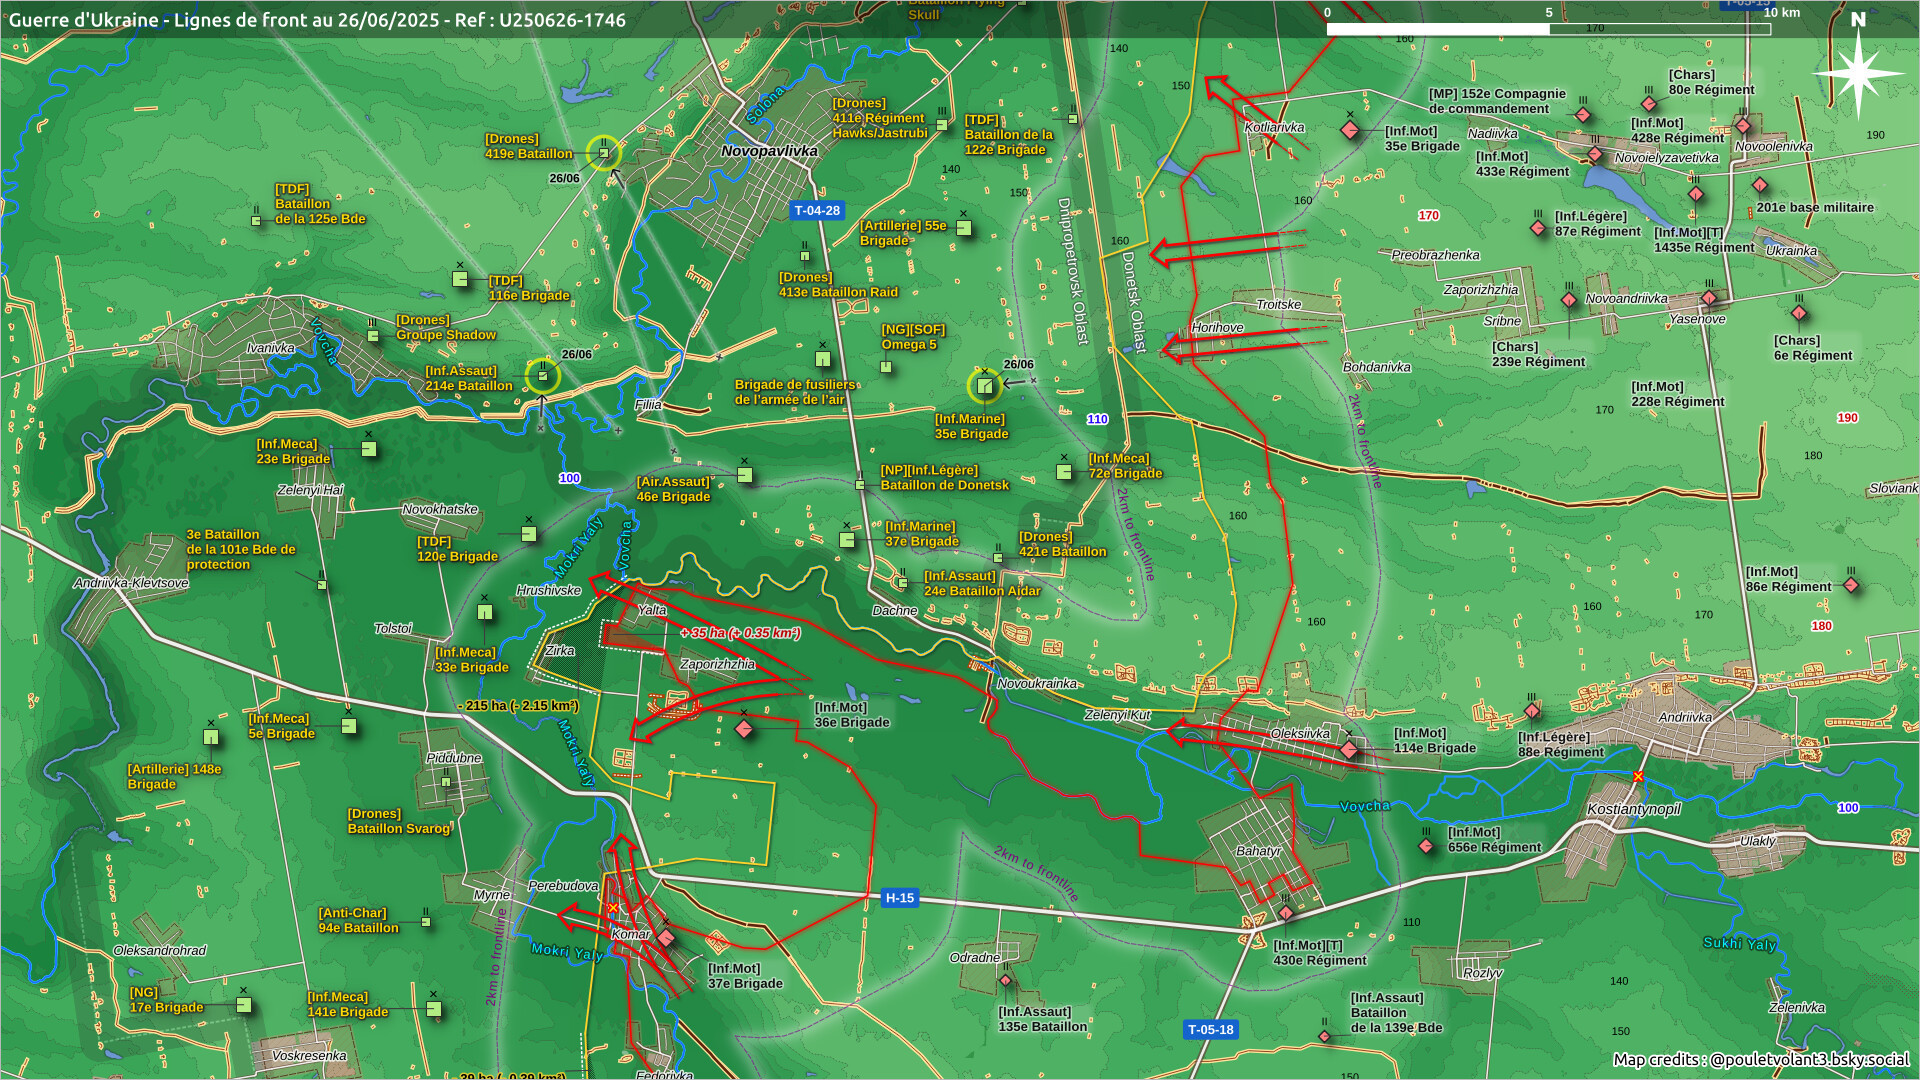This screenshot has height=1080, width=1920.
Task: Click the Oleksandrohrad label
Action: pyautogui.click(x=159, y=950)
